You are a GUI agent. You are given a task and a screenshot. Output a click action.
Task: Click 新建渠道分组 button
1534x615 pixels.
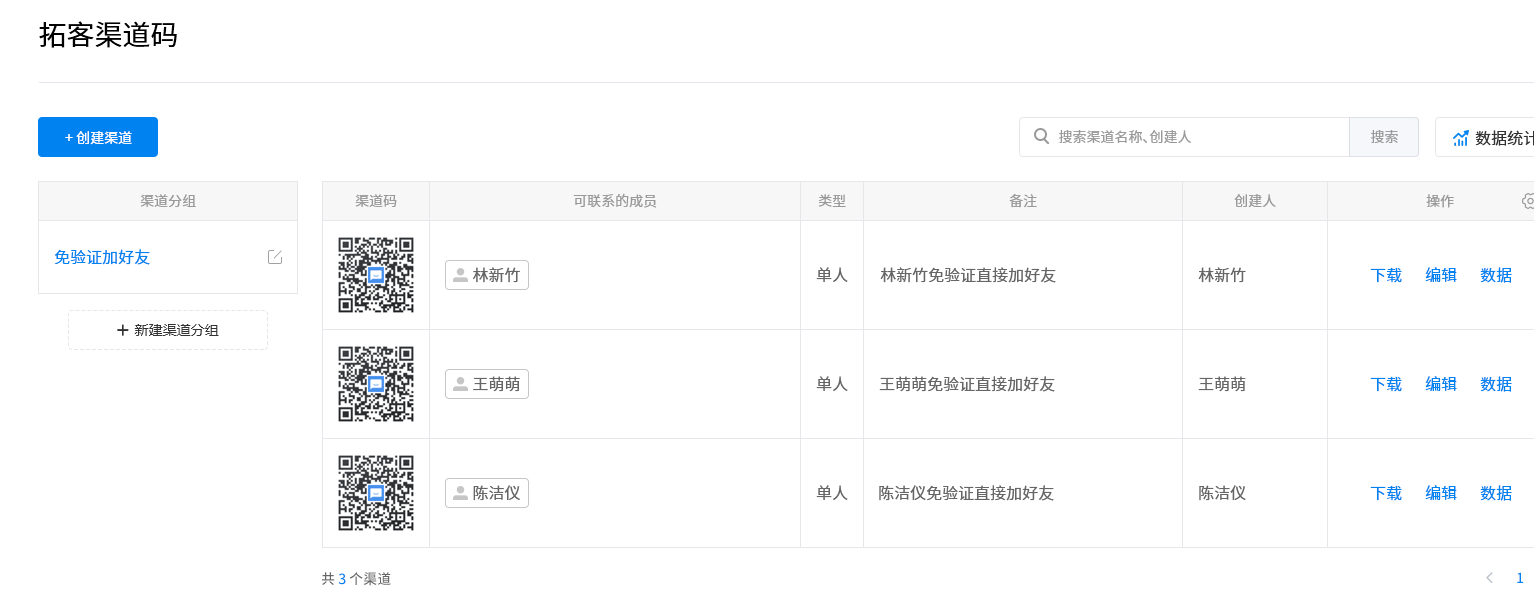pyautogui.click(x=168, y=330)
